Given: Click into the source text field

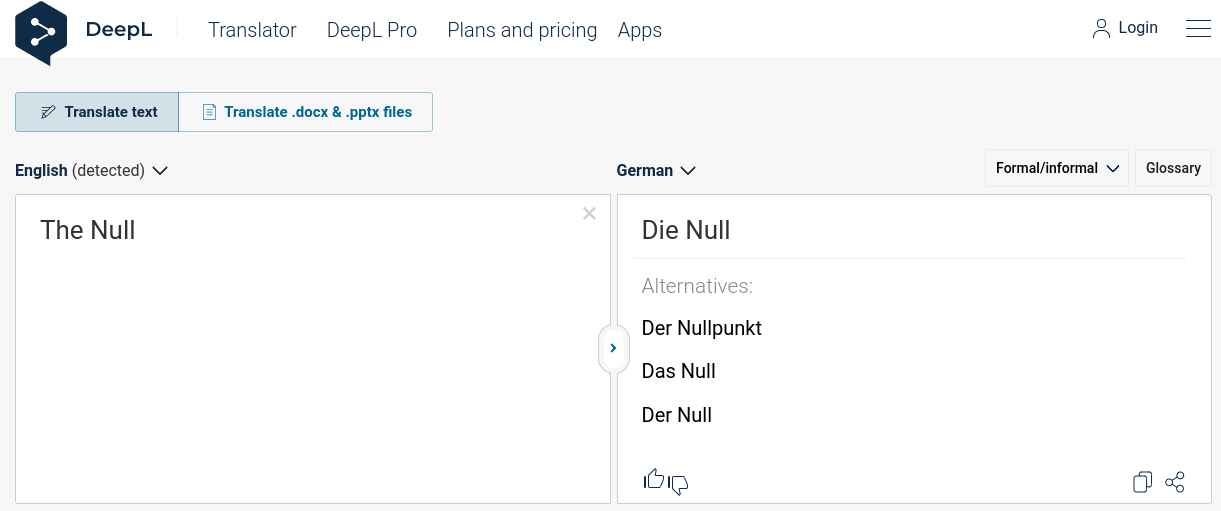Looking at the screenshot, I should tap(313, 348).
